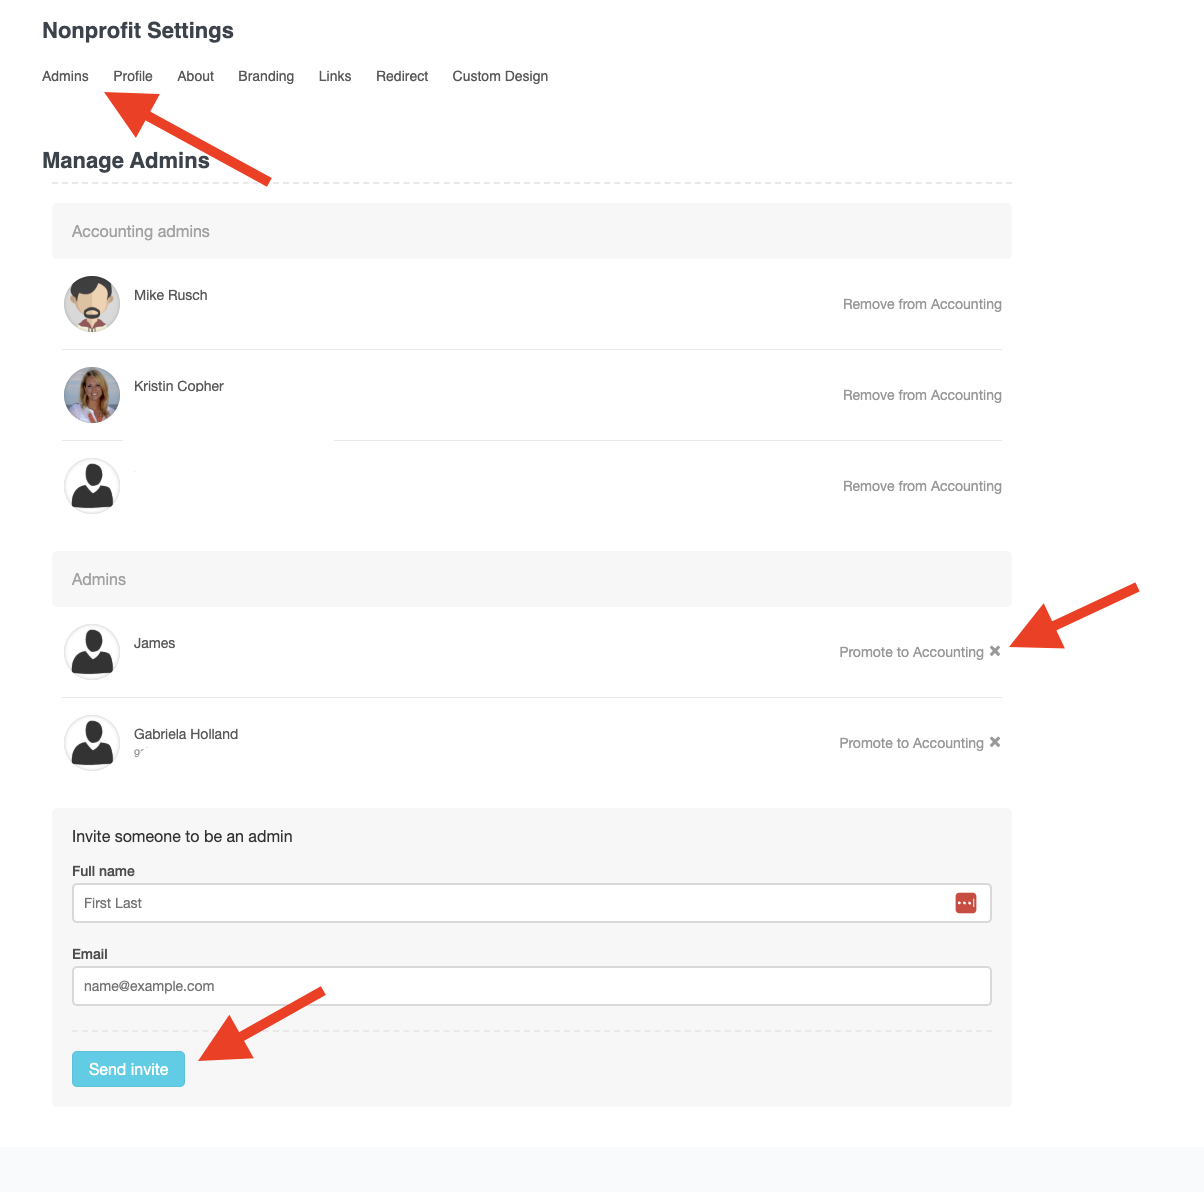
Task: Promote James to Accounting
Action: point(911,652)
